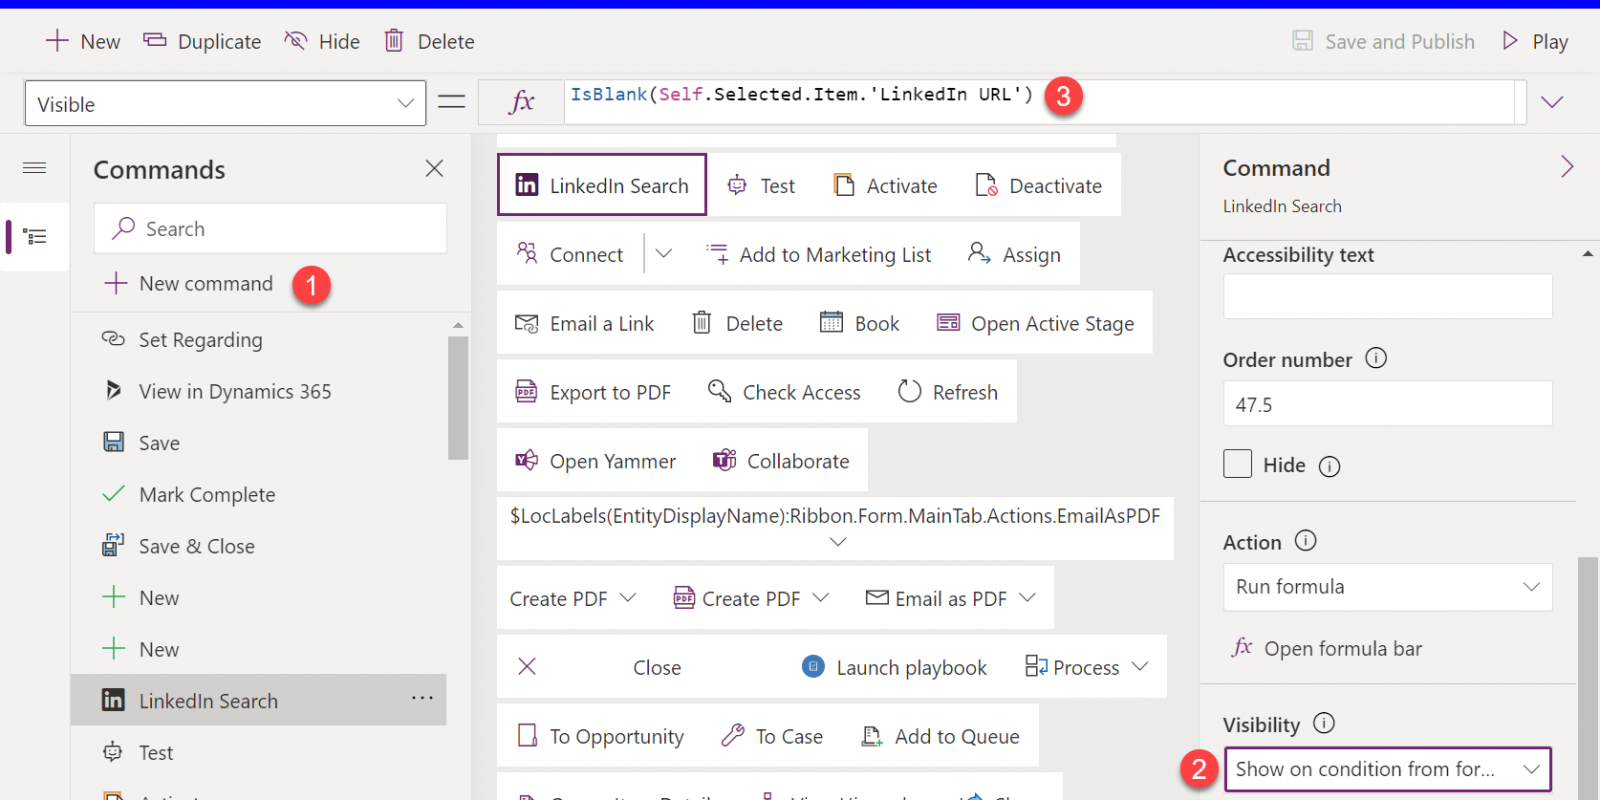This screenshot has height=800, width=1600.
Task: Click Duplicate in the top toolbar
Action: click(x=202, y=41)
